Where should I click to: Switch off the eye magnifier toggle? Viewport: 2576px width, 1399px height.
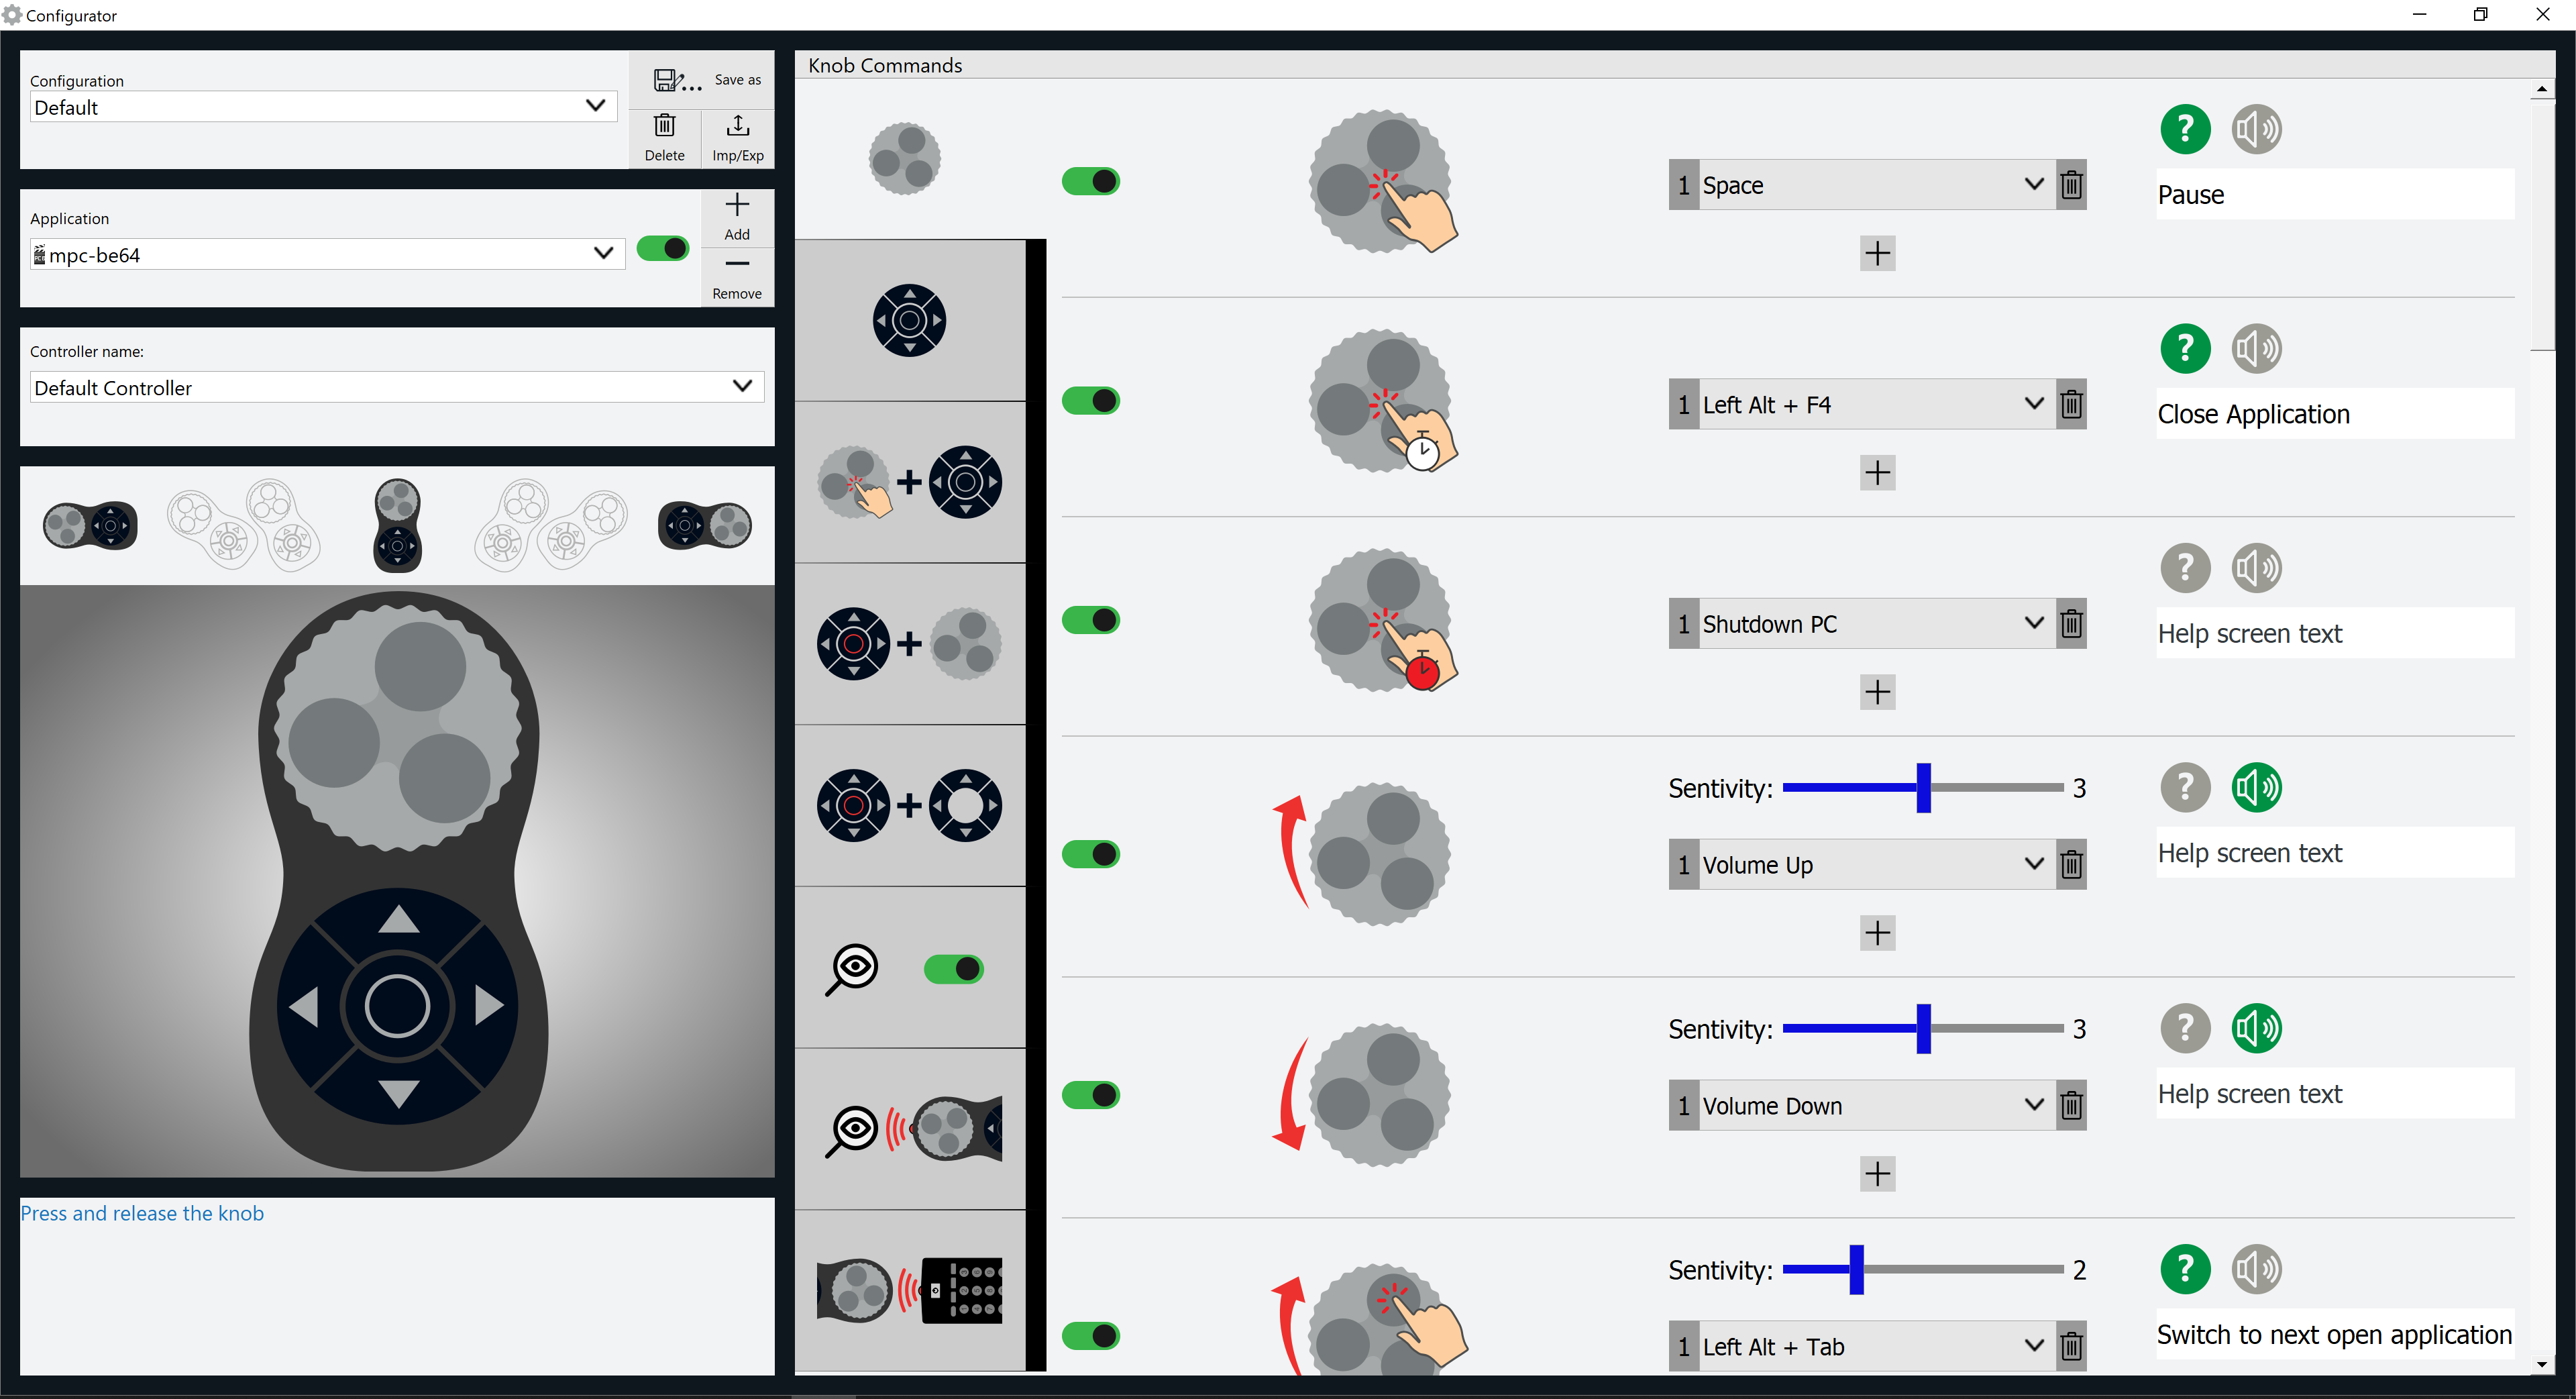[x=954, y=969]
